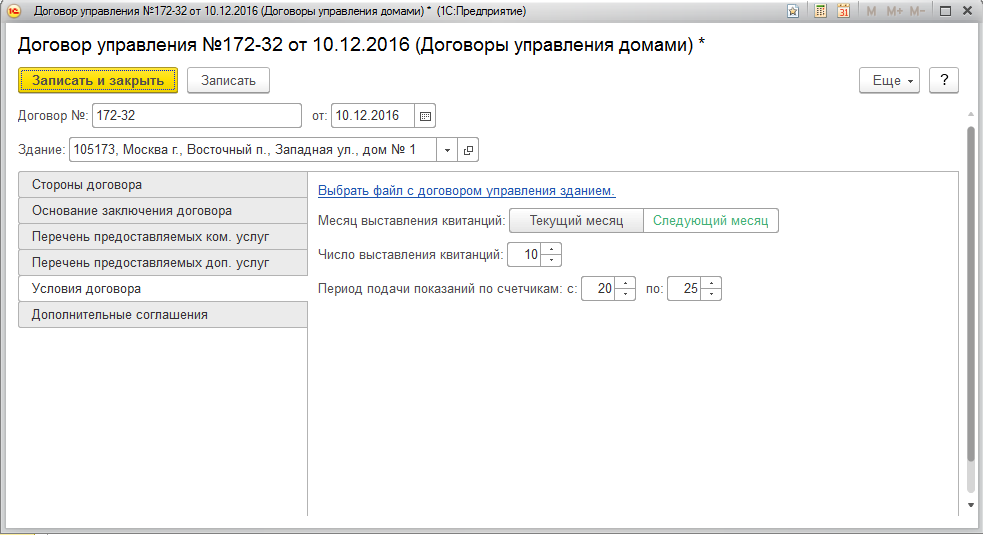Click the "Договор №" input field

point(196,116)
